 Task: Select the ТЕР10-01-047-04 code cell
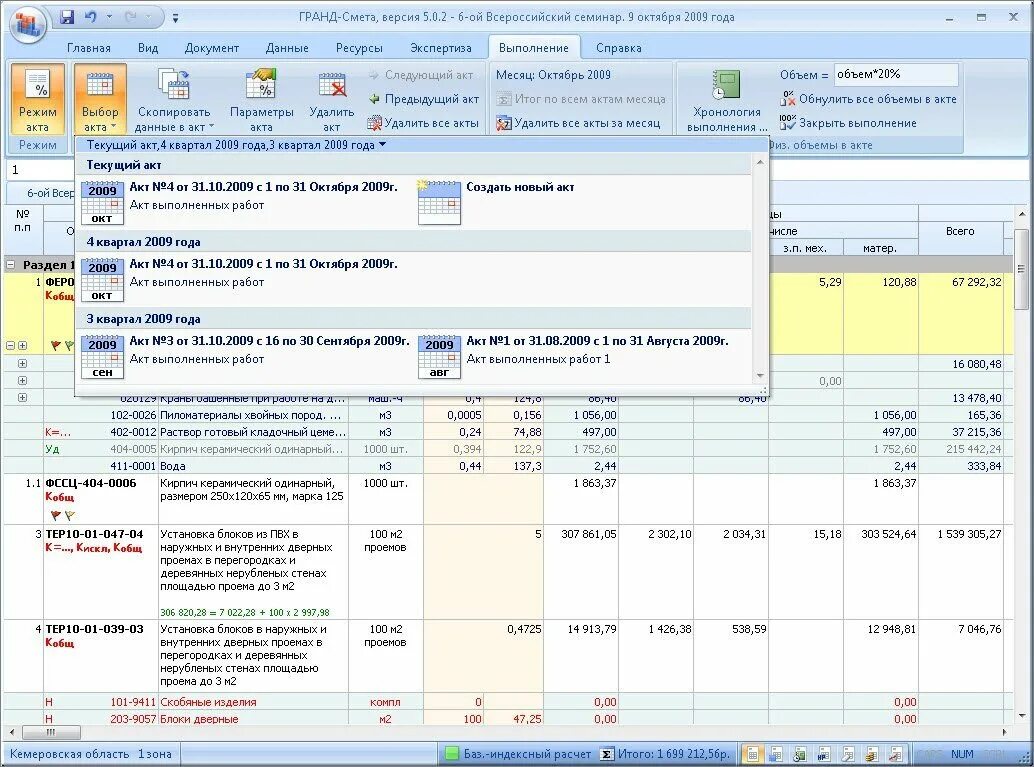(101, 572)
